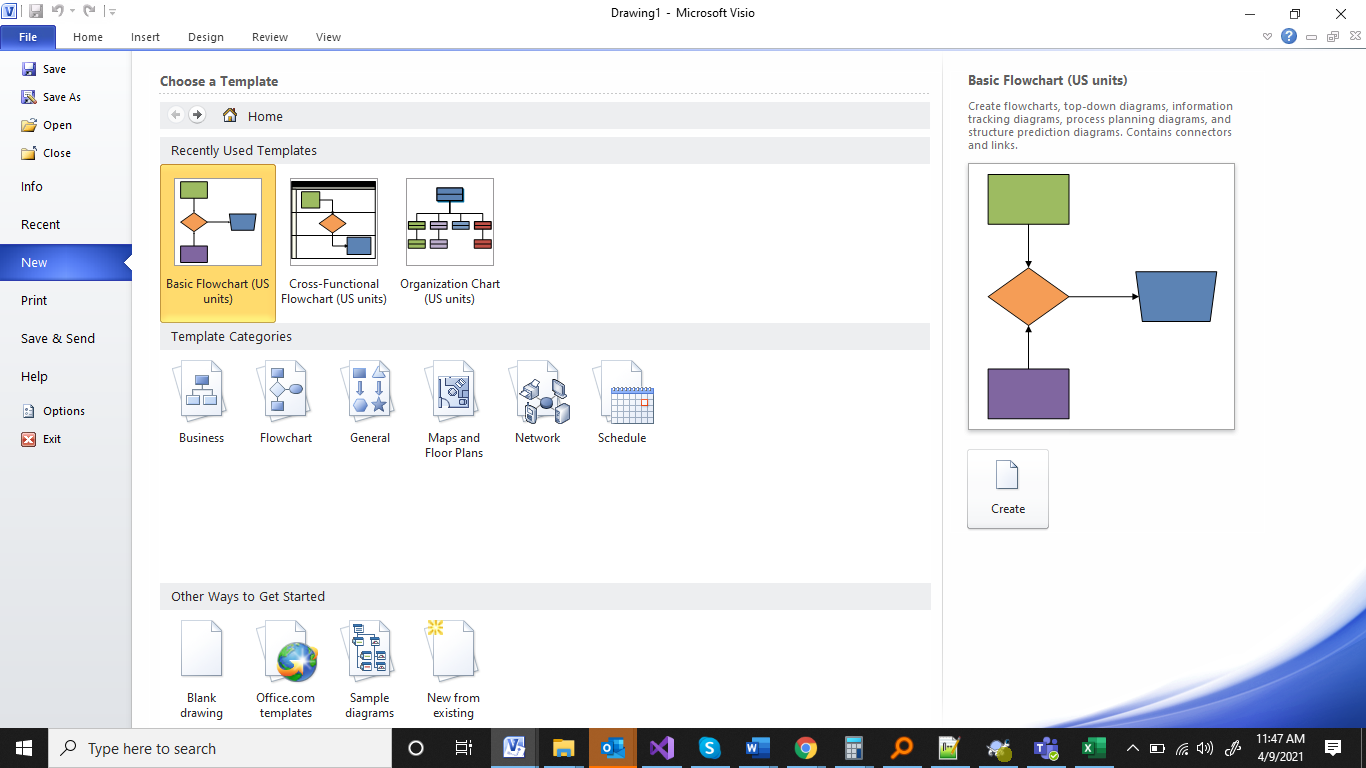The width and height of the screenshot is (1366, 768).
Task: Open the backstage Help page
Action: point(65,377)
